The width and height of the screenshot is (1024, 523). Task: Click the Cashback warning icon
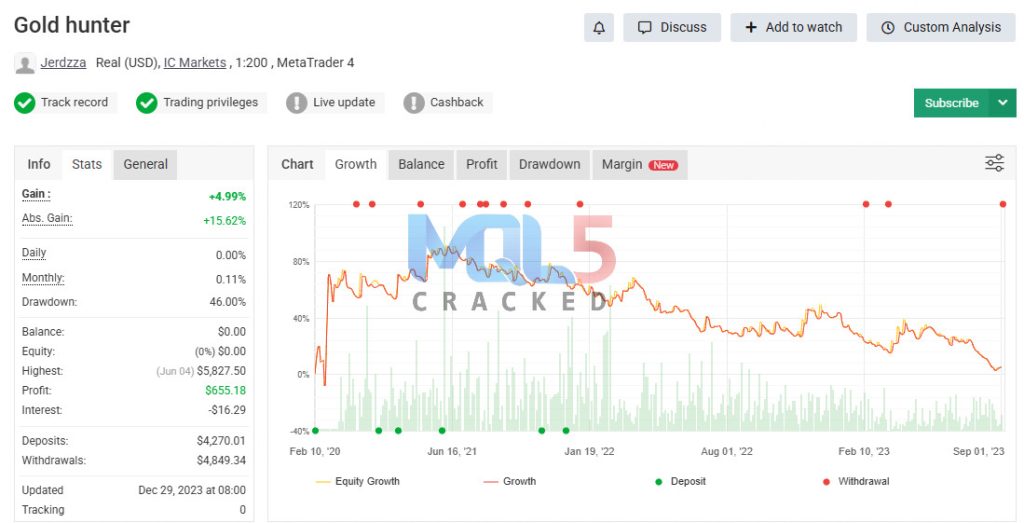pos(414,103)
